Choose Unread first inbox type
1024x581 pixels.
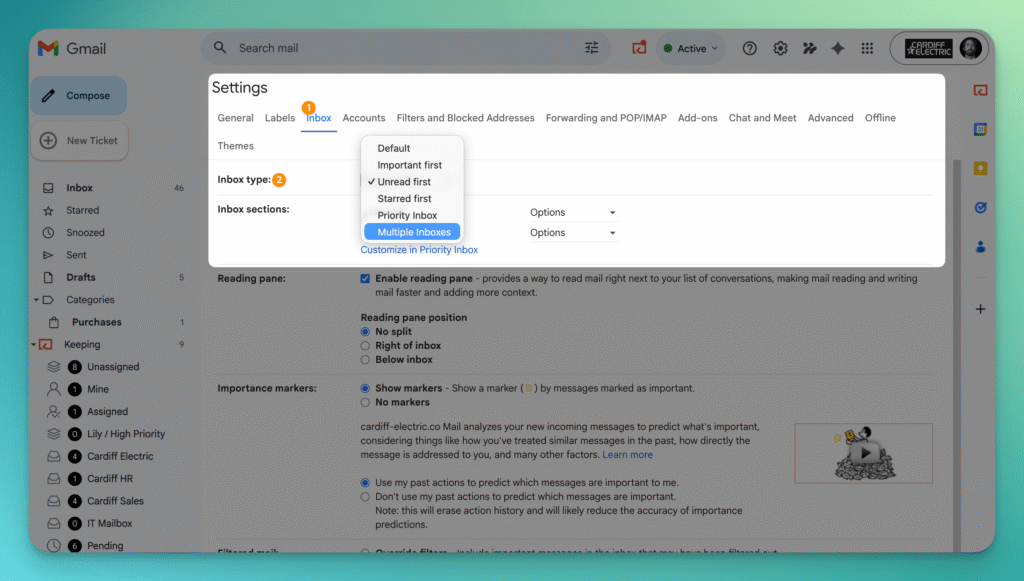pyautogui.click(x=412, y=182)
